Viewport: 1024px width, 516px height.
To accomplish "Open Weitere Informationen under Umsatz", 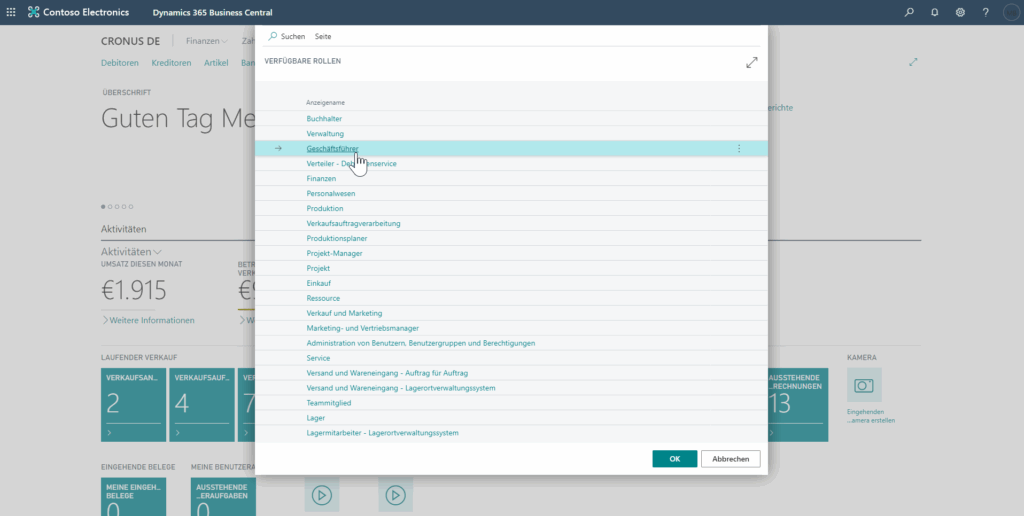I will (151, 320).
